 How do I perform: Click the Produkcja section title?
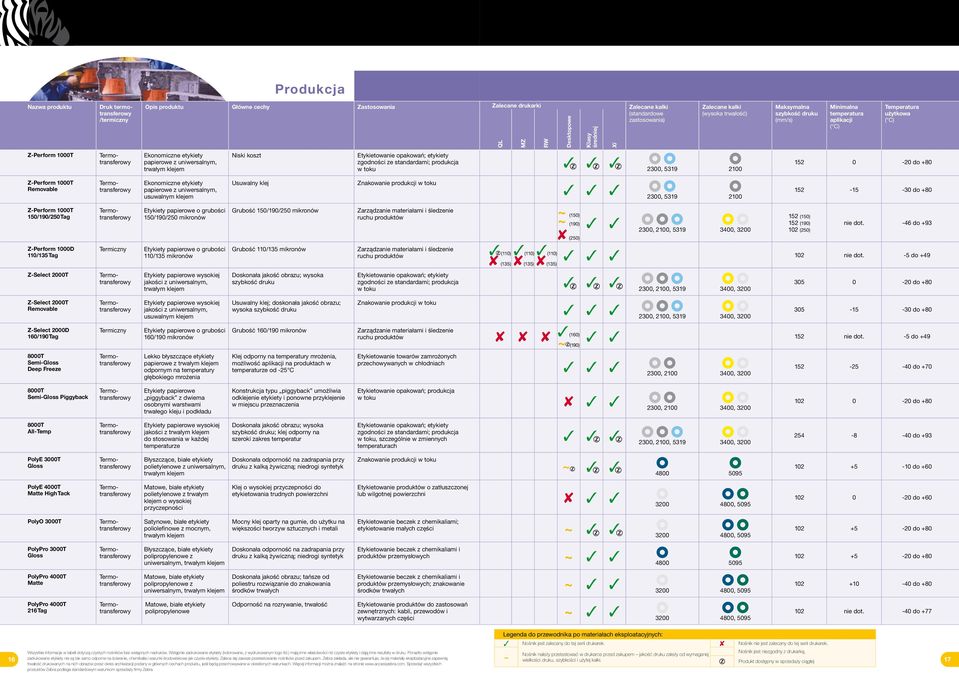[x=310, y=89]
